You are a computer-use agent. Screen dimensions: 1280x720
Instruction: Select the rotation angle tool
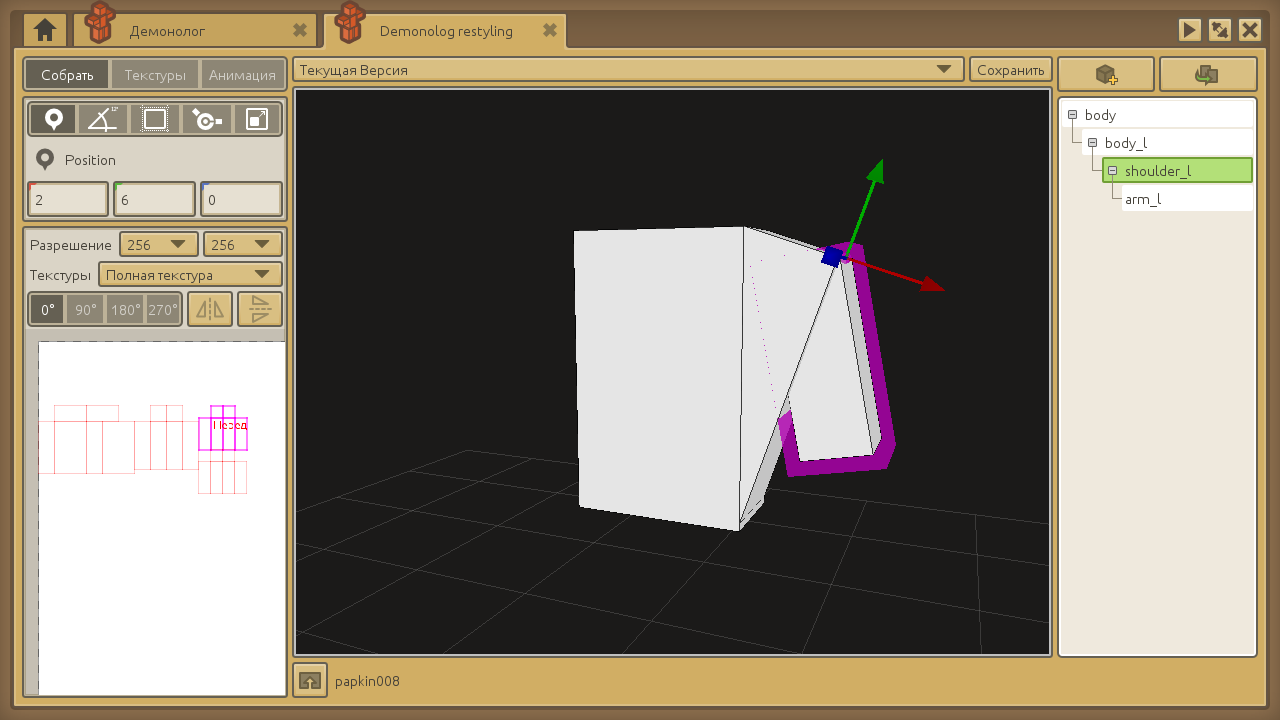pos(103,120)
